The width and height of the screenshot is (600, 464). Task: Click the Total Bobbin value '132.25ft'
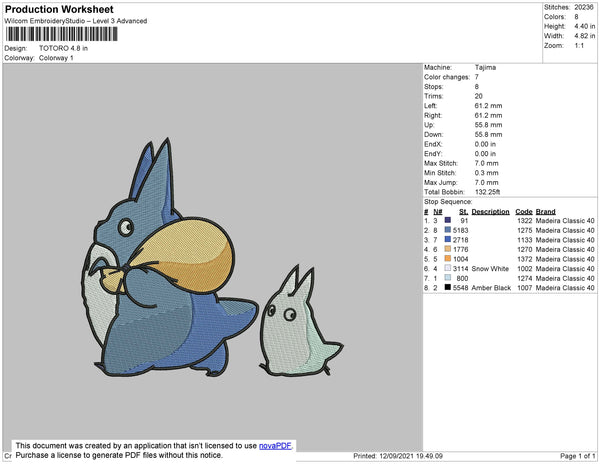(x=487, y=192)
